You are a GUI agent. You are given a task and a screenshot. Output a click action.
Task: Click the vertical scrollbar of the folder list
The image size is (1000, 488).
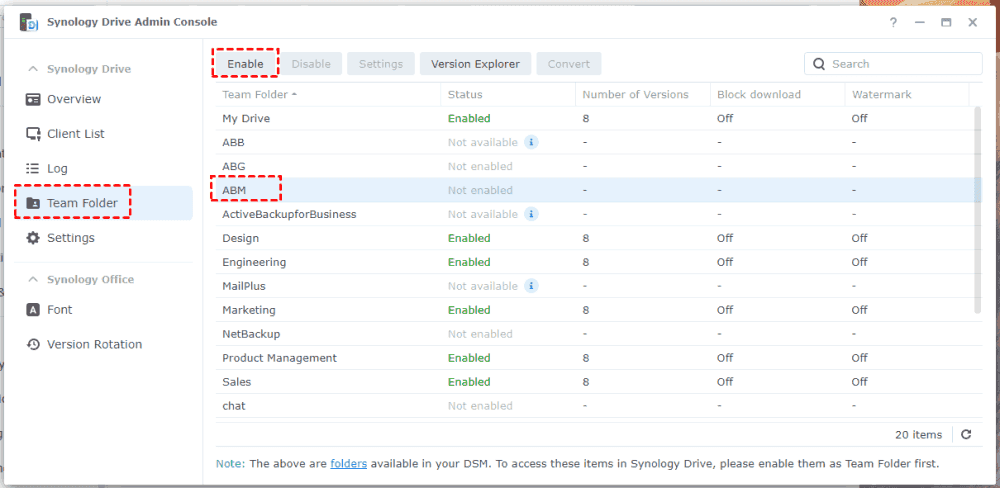pyautogui.click(x=978, y=211)
